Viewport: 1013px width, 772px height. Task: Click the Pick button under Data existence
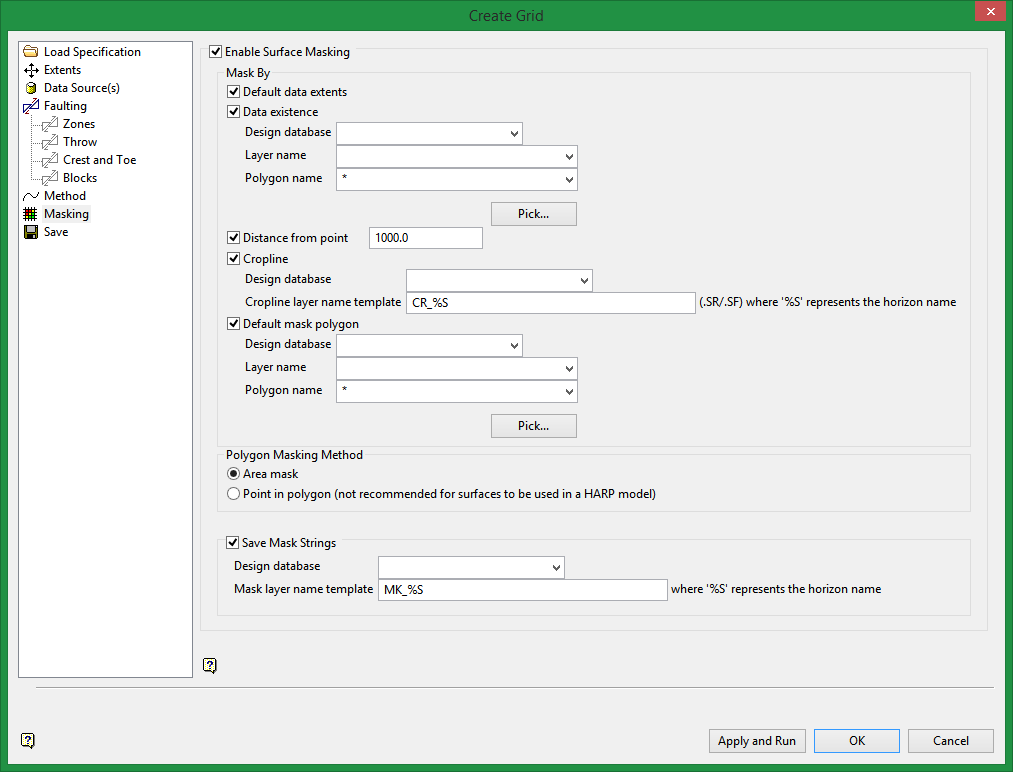pyautogui.click(x=533, y=213)
